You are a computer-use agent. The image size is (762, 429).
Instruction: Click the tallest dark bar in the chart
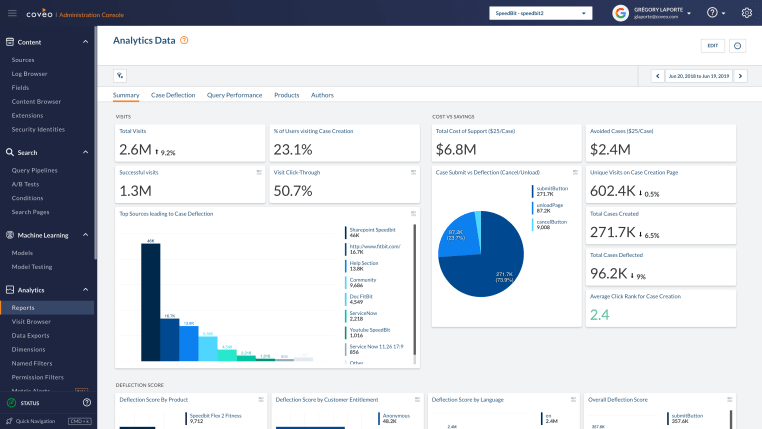pos(150,302)
